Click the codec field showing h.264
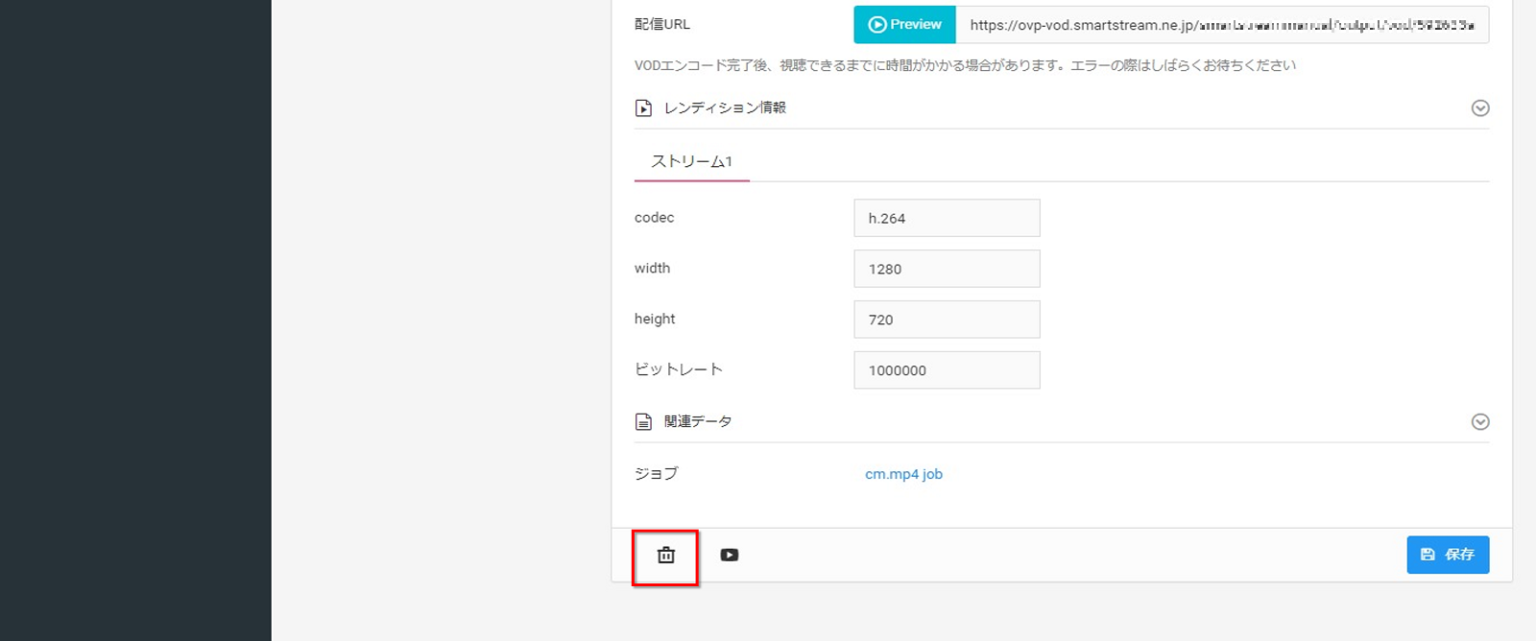1536x641 pixels. pos(946,218)
